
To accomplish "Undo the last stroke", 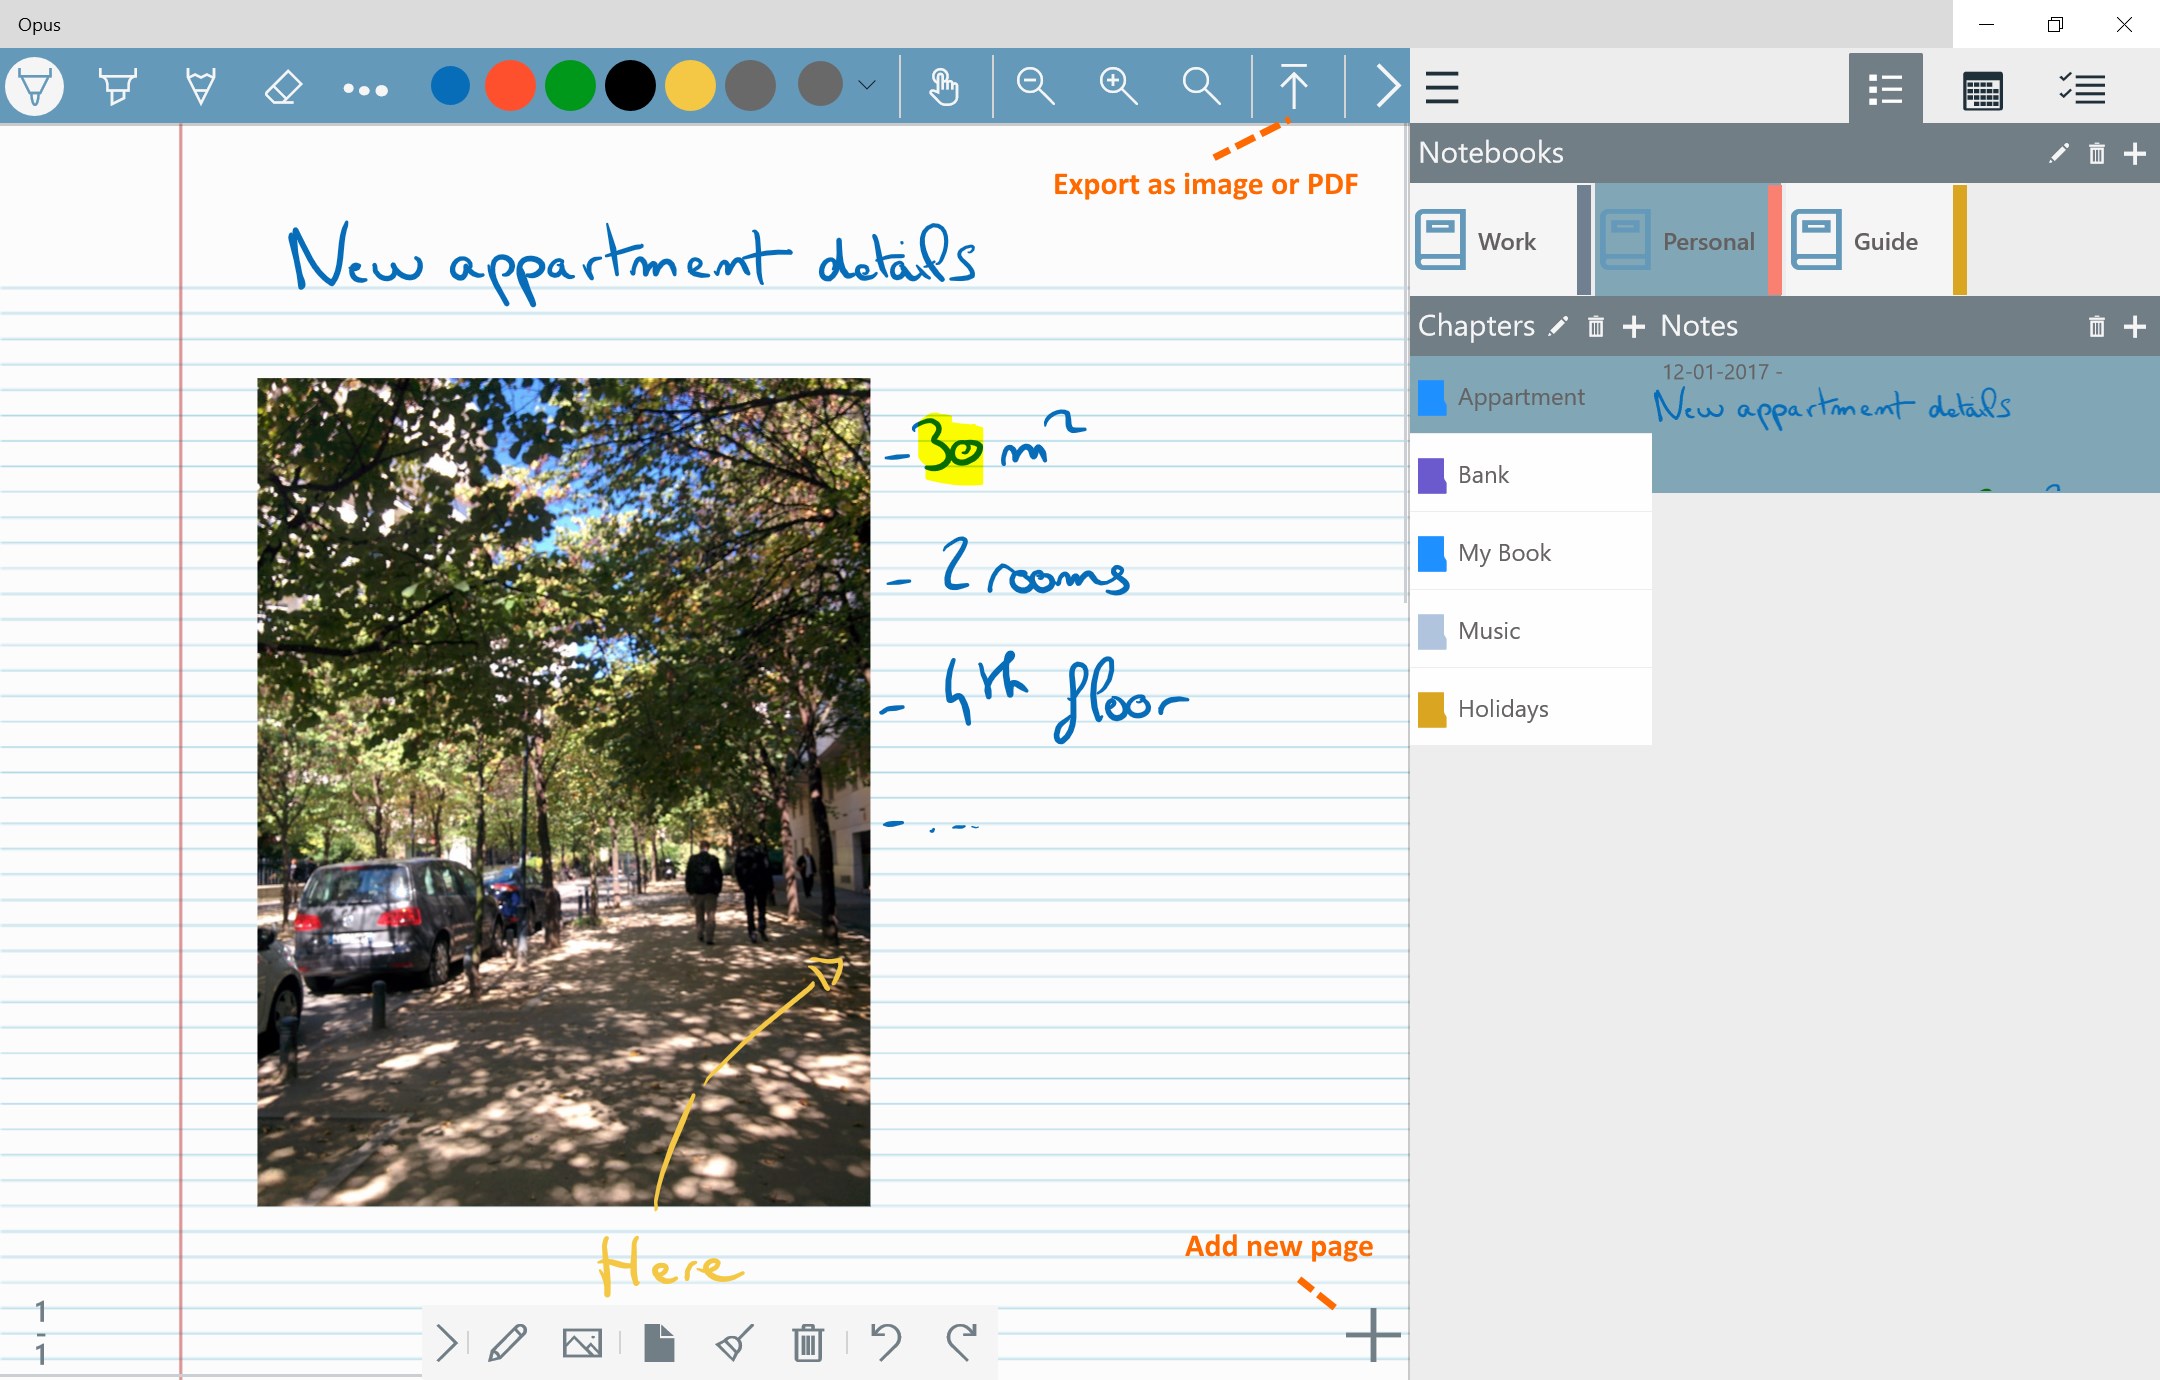I will [886, 1342].
